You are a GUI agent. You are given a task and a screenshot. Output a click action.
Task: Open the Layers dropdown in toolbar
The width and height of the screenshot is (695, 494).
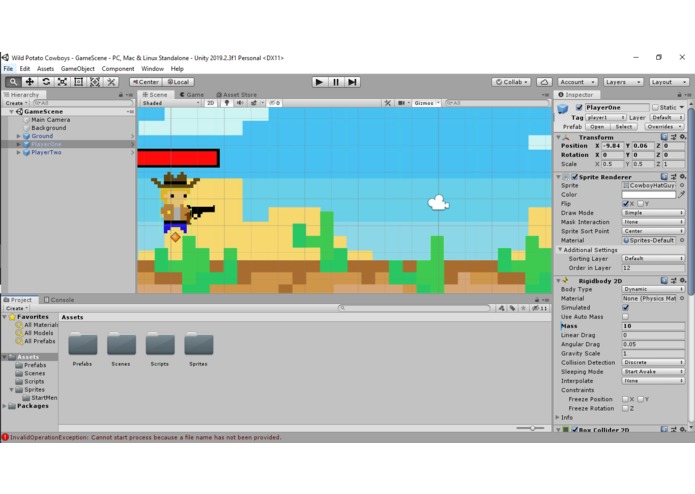[623, 82]
